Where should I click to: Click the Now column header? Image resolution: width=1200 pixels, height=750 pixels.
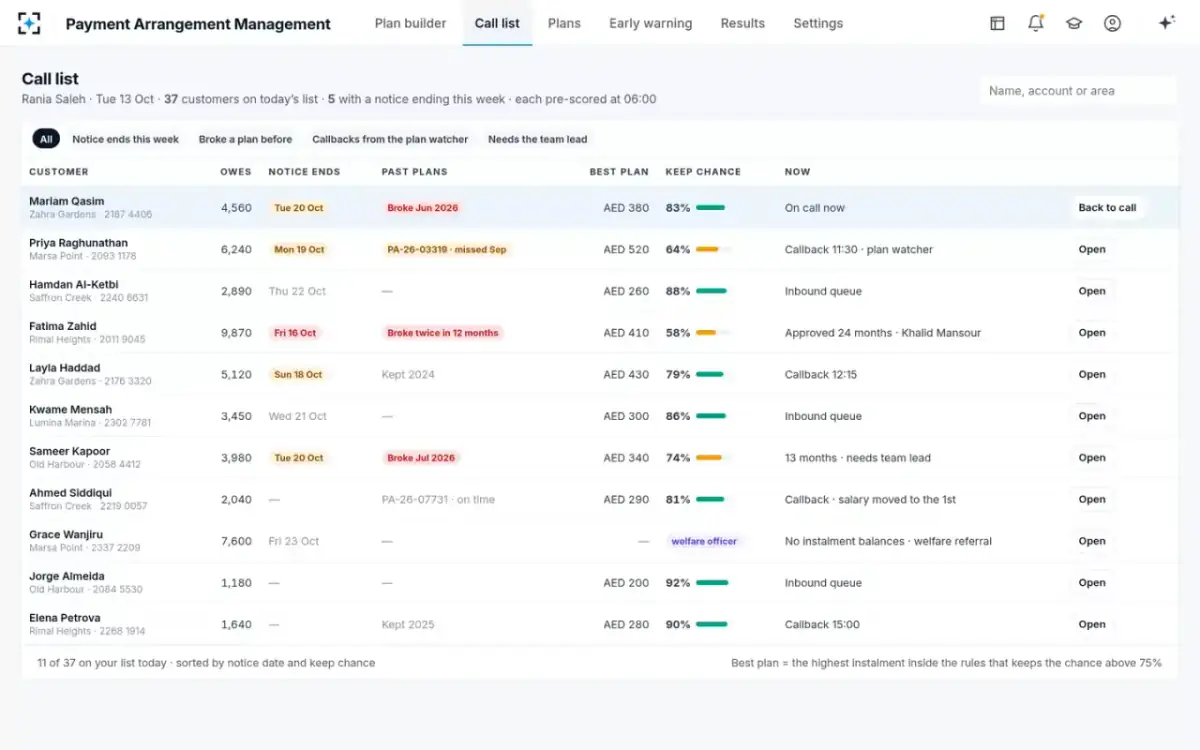797,172
